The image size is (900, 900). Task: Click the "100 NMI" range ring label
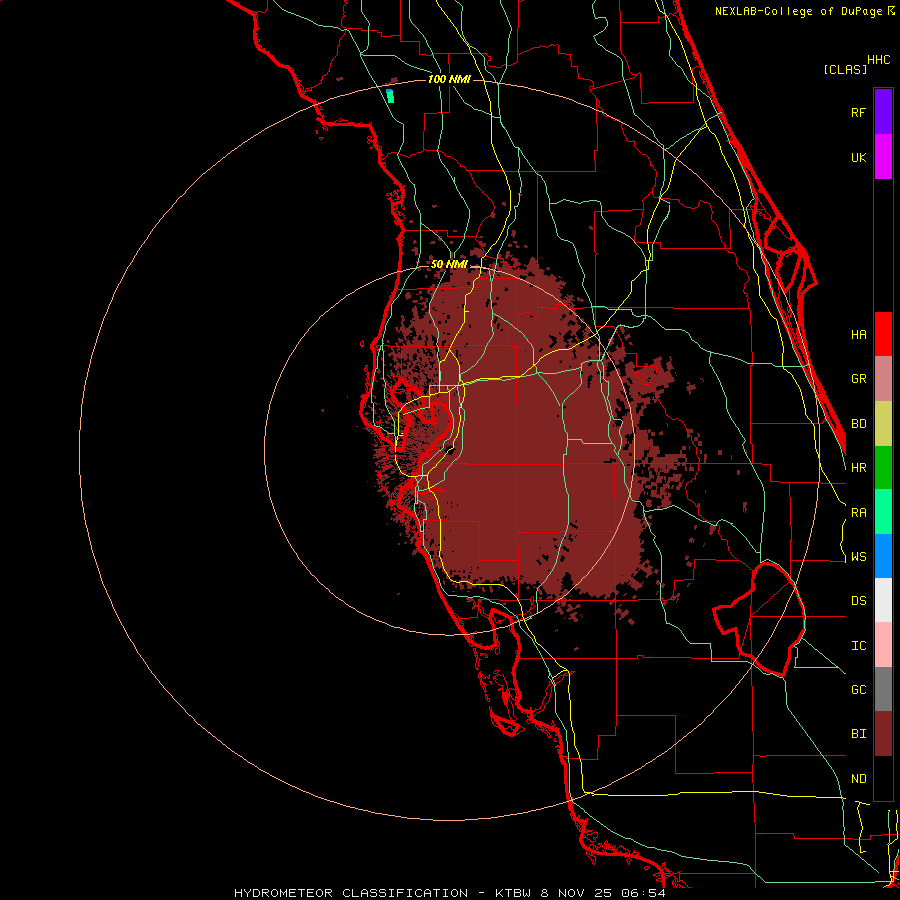point(449,79)
